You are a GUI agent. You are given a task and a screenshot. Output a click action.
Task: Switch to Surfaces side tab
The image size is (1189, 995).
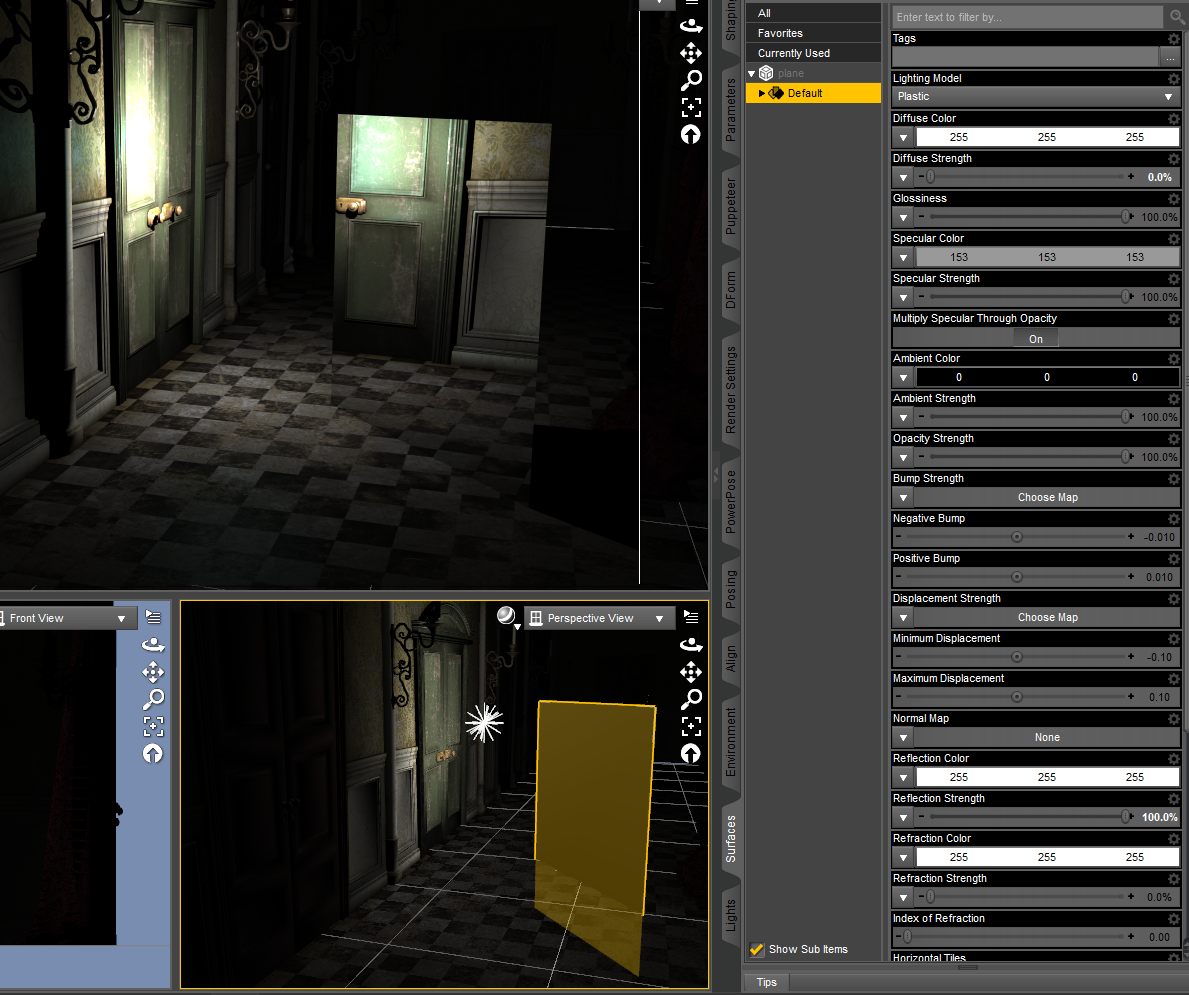click(730, 839)
